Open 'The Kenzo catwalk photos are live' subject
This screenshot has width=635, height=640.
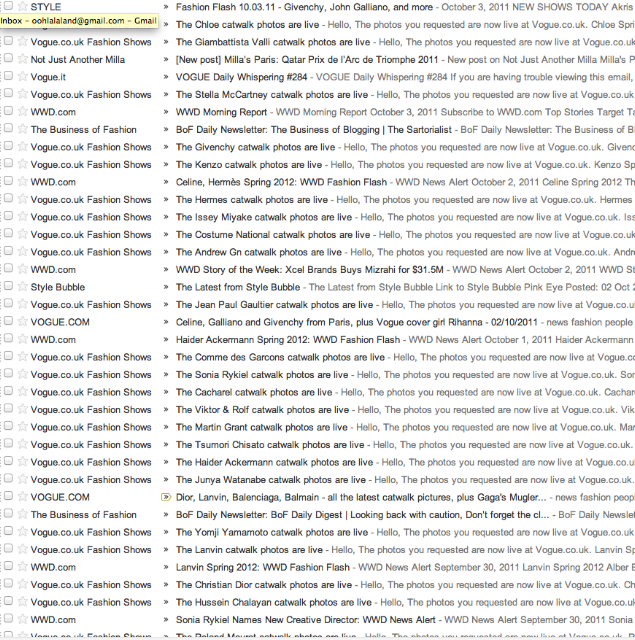coord(249,165)
